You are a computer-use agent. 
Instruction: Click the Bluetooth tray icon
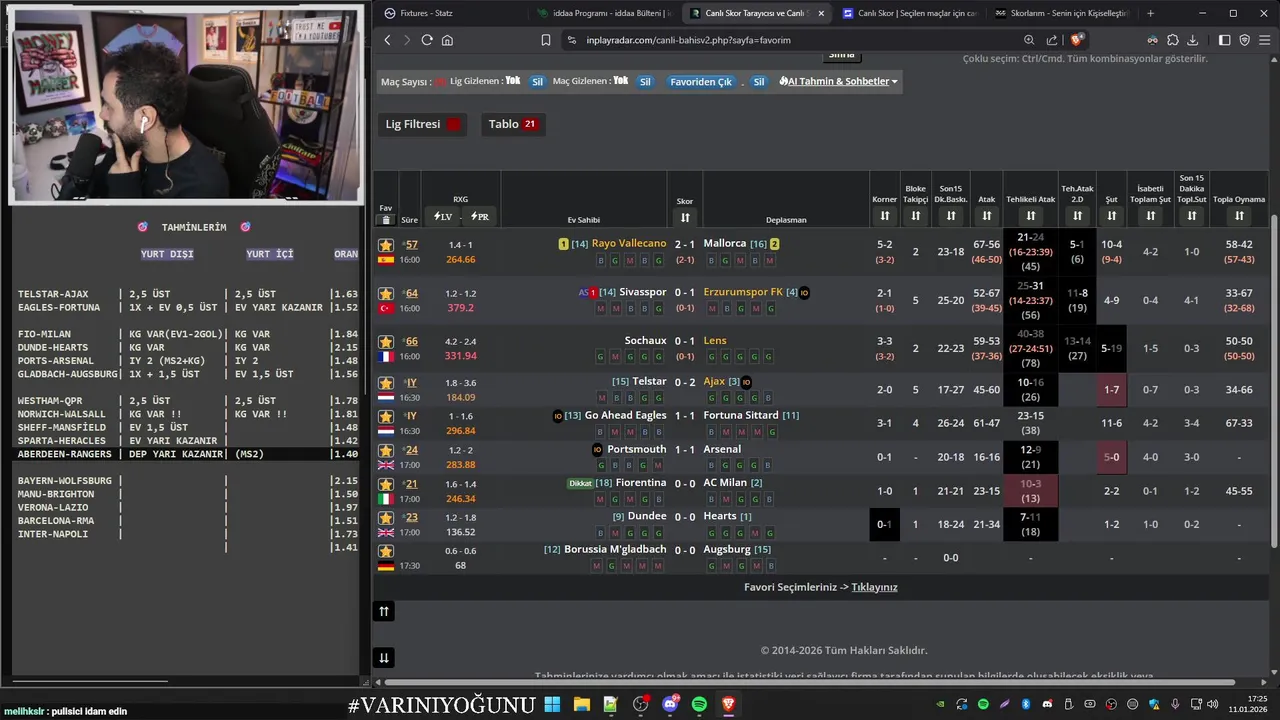point(1026,704)
